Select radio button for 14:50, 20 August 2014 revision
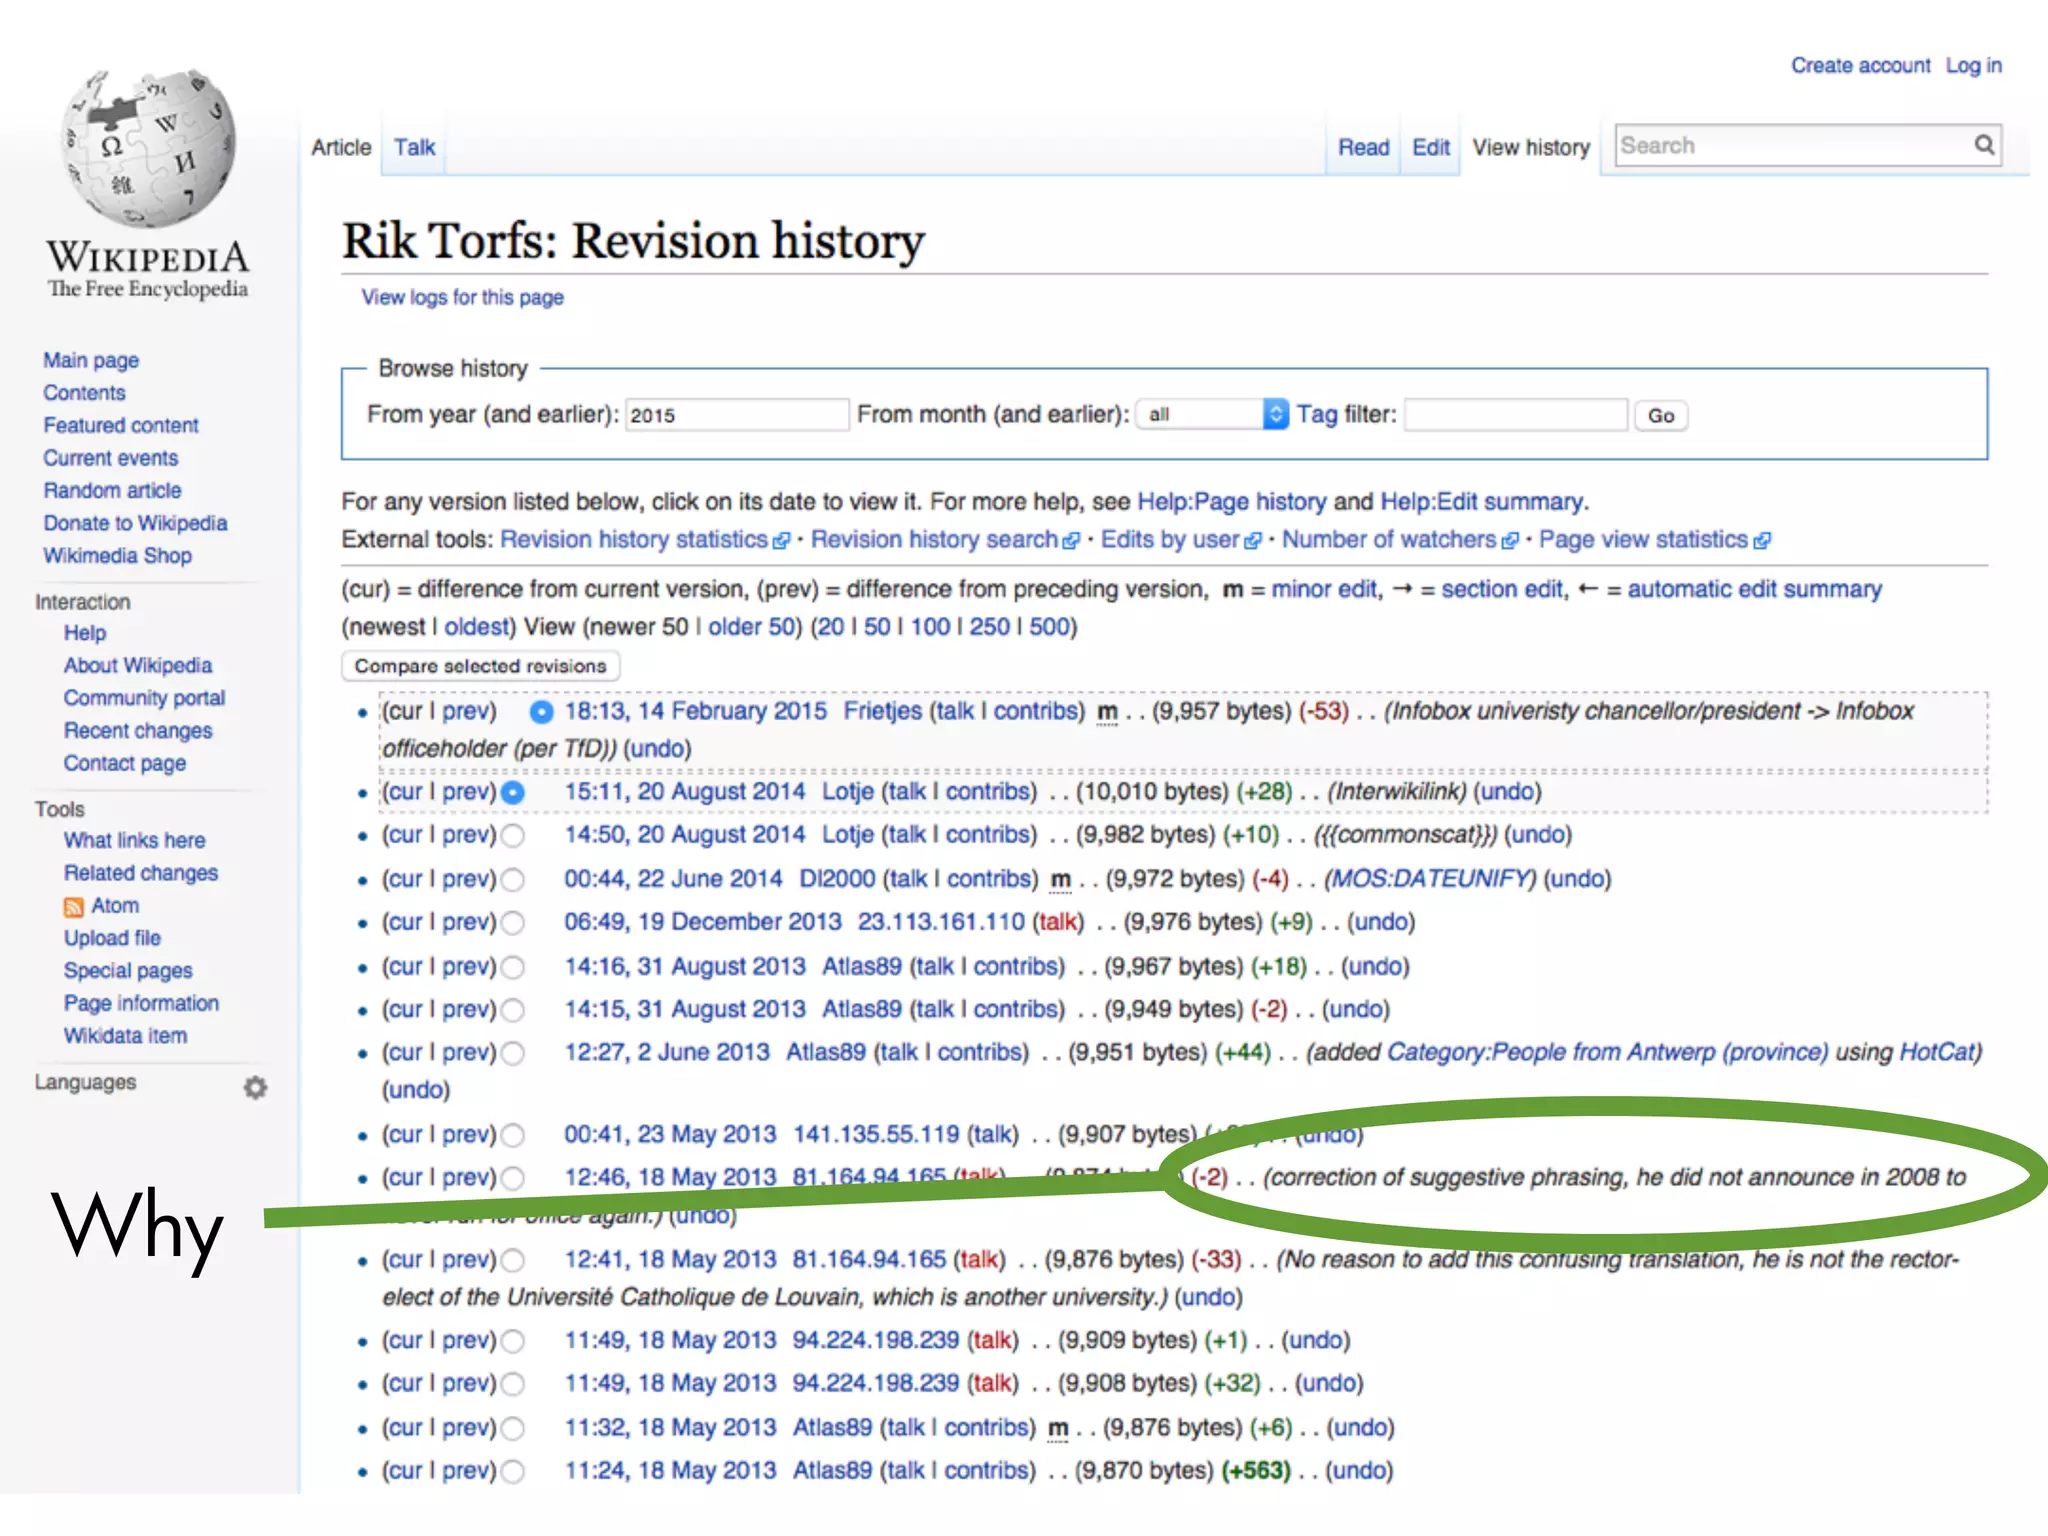2048x1536 pixels. [x=513, y=836]
